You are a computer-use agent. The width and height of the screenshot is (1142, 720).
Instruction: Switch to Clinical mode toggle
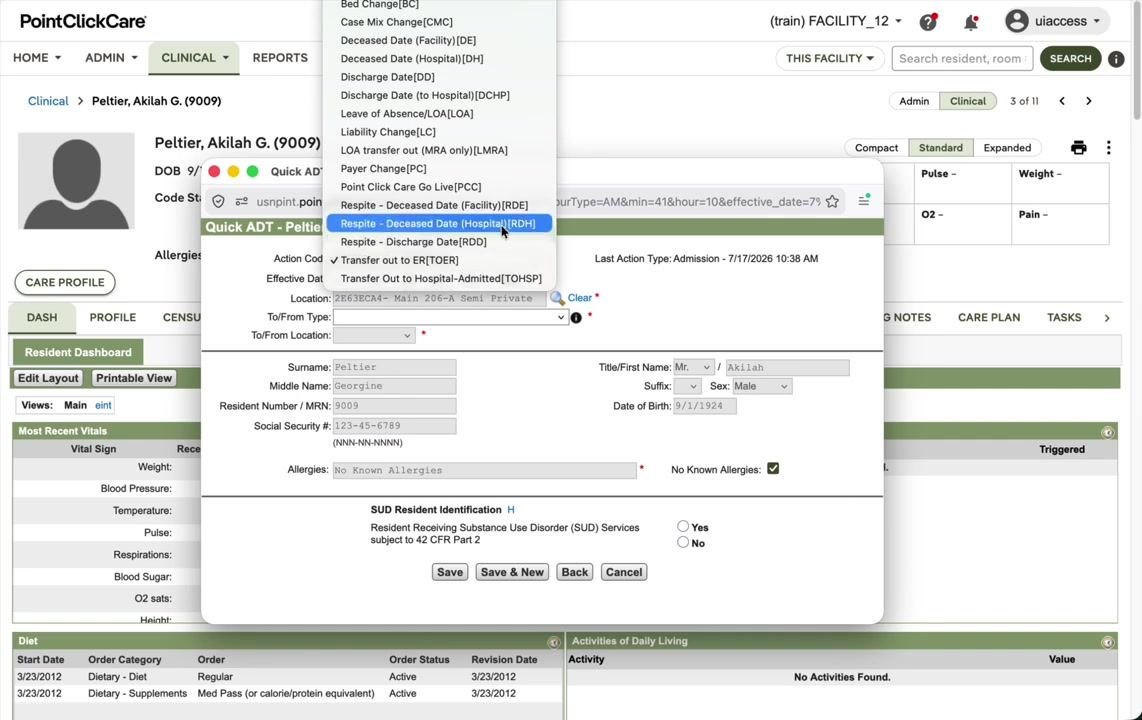[x=967, y=101]
